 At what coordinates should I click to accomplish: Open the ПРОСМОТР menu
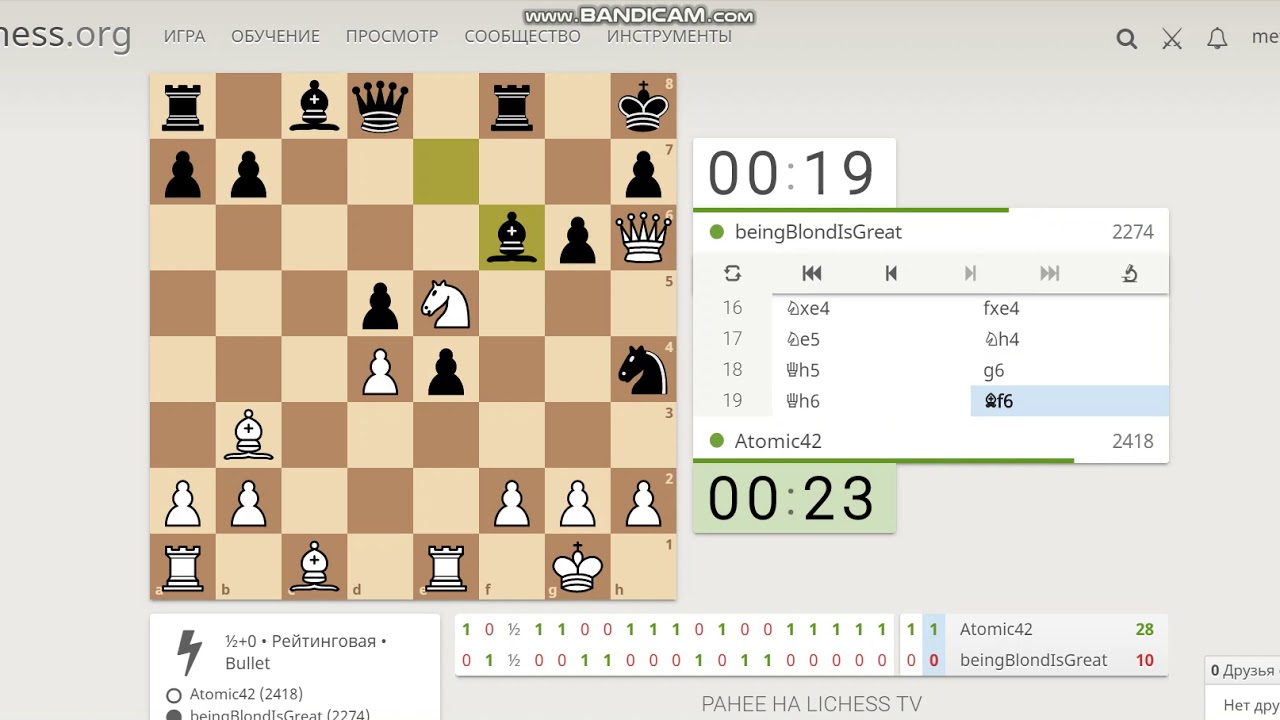pos(392,36)
